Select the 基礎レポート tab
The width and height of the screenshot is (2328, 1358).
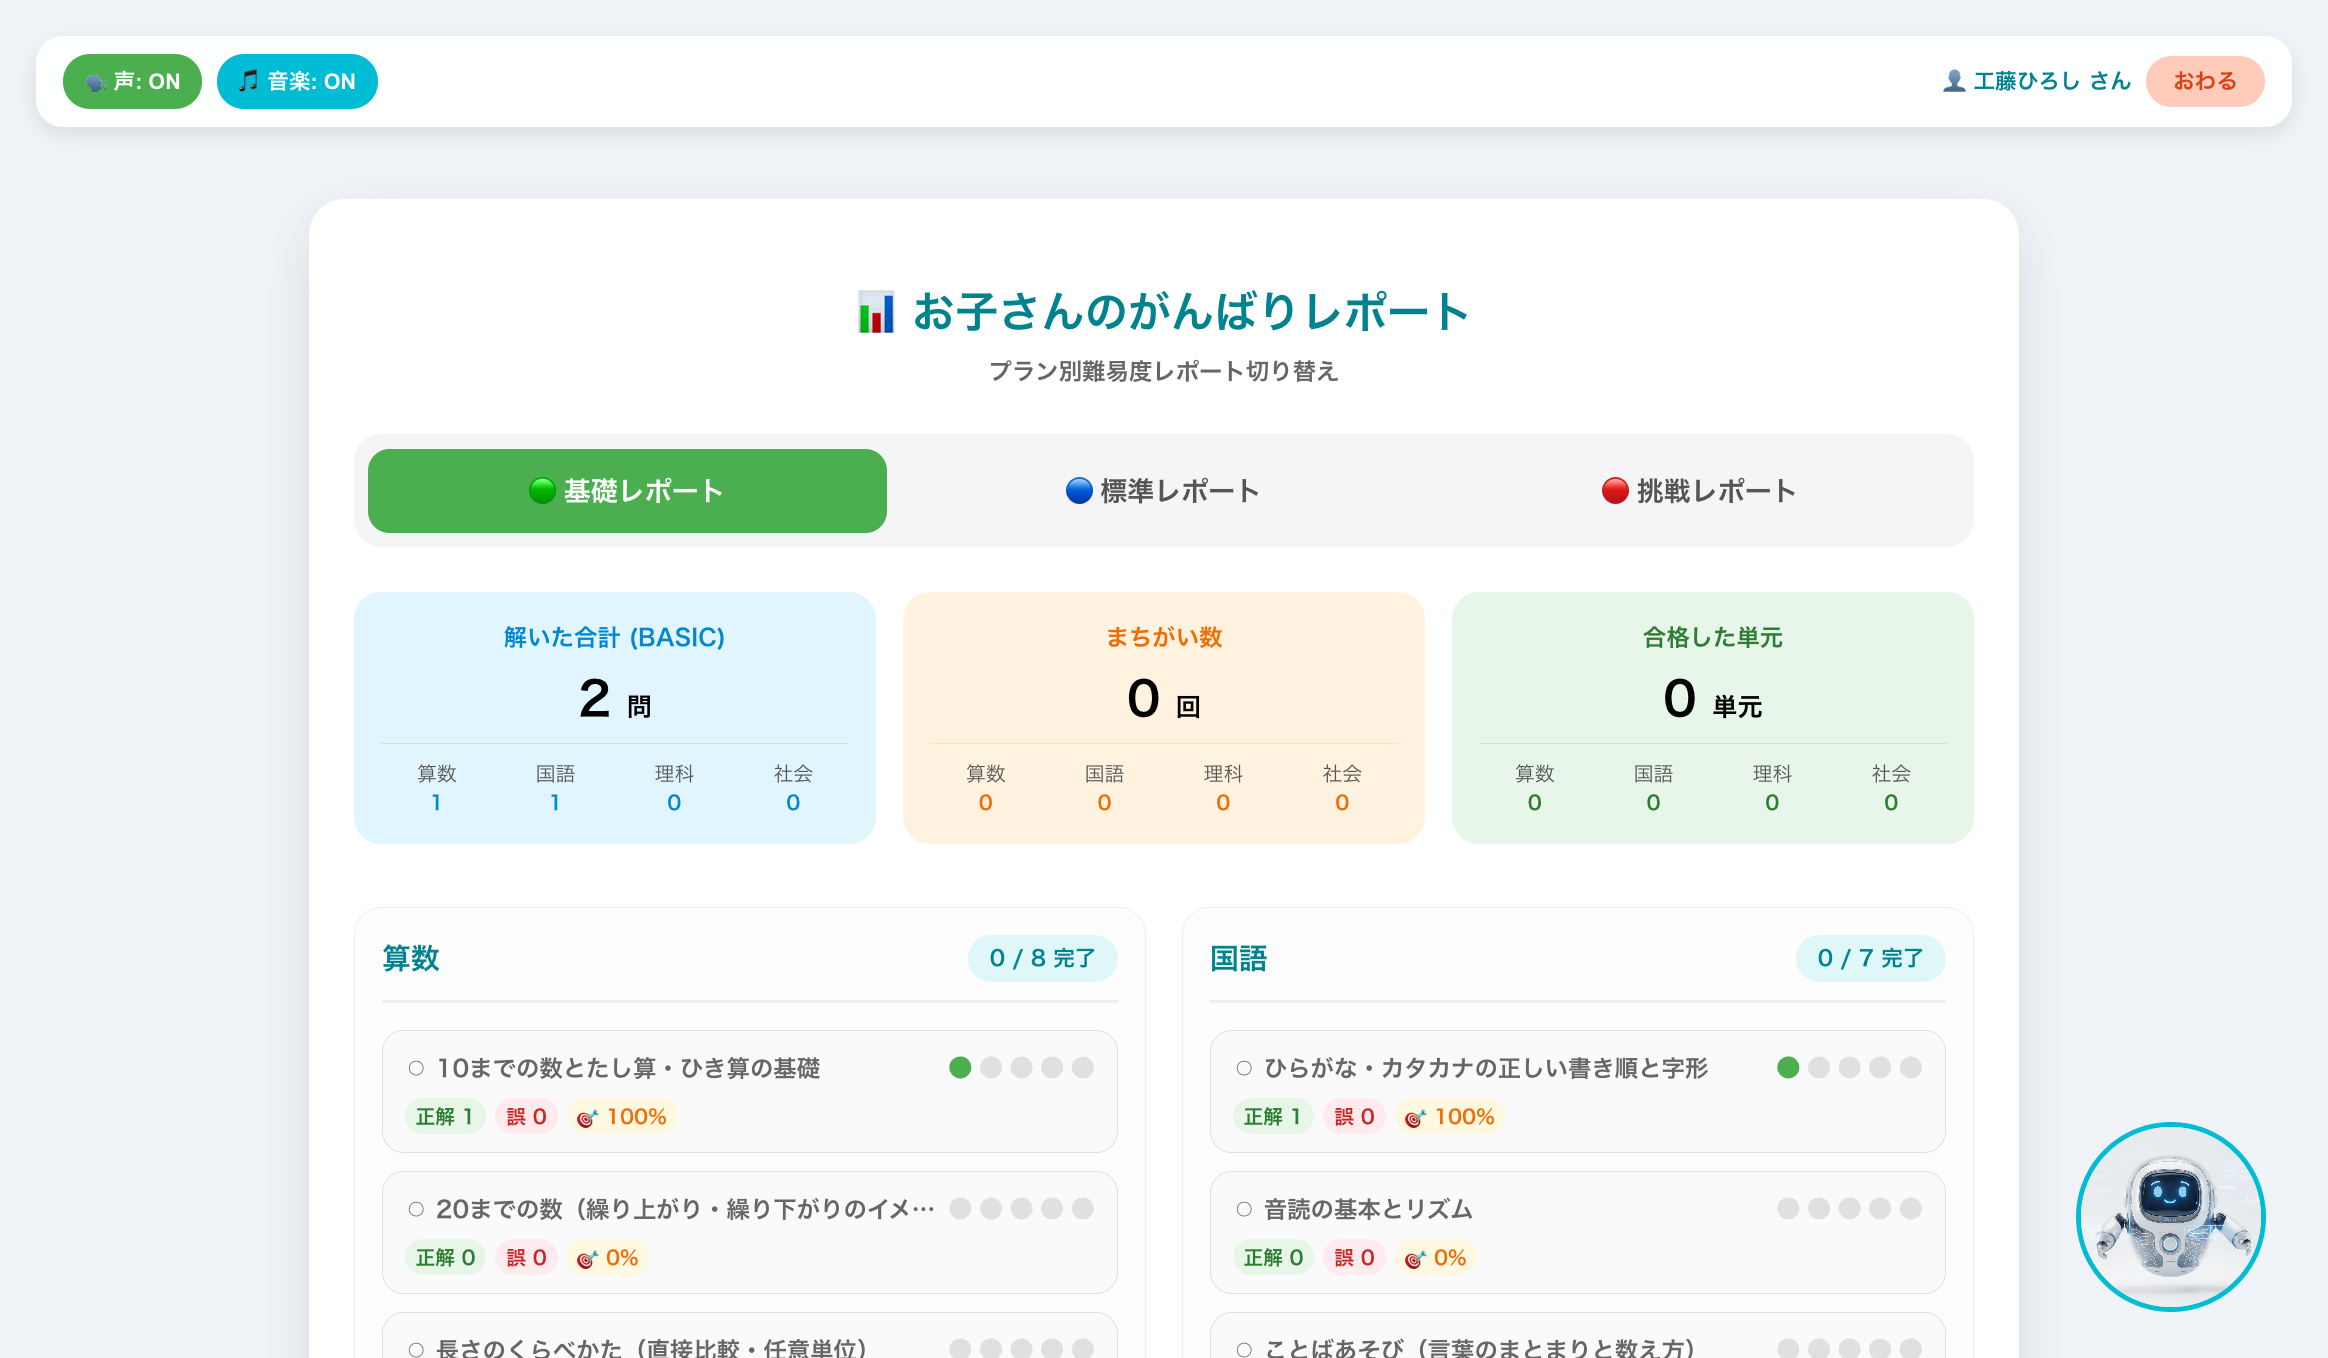(627, 491)
